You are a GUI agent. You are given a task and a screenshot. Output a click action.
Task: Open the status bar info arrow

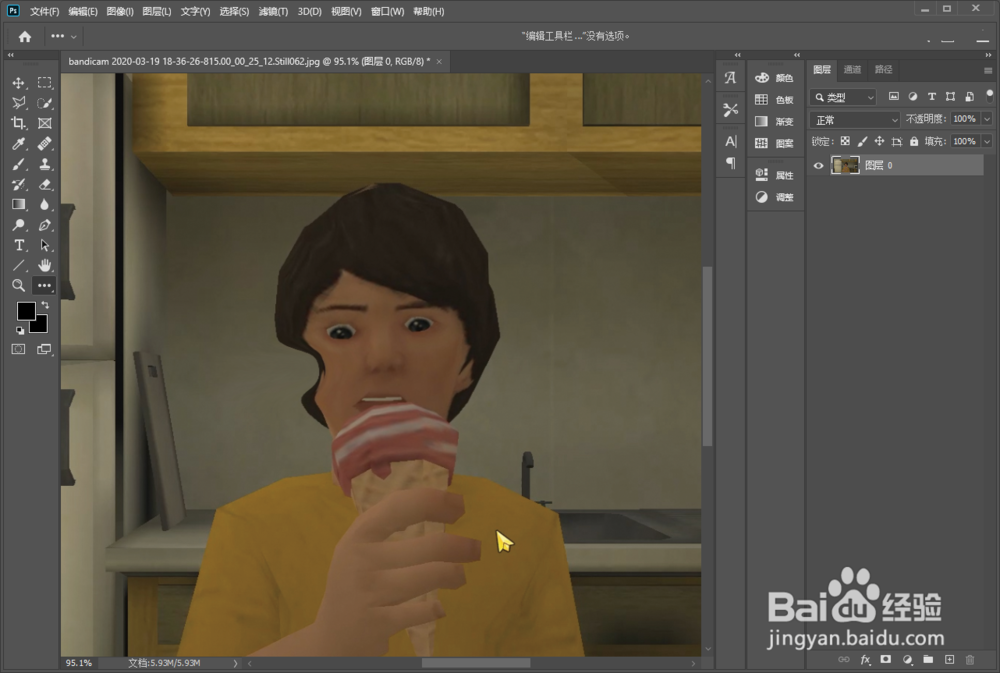click(x=235, y=663)
